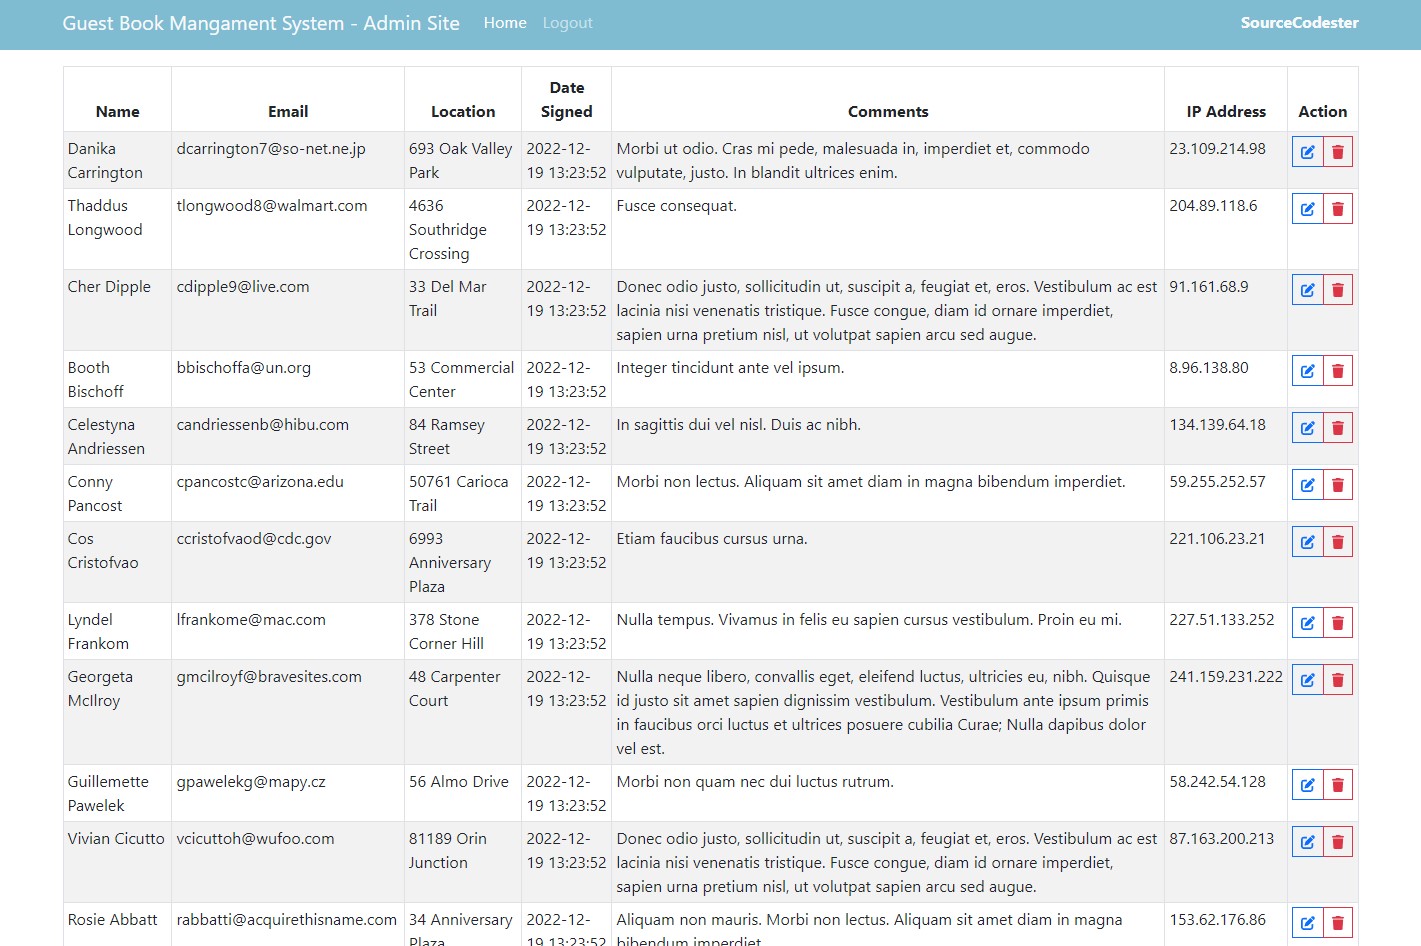Edit the Georgeta McIlroy entry

point(1307,679)
